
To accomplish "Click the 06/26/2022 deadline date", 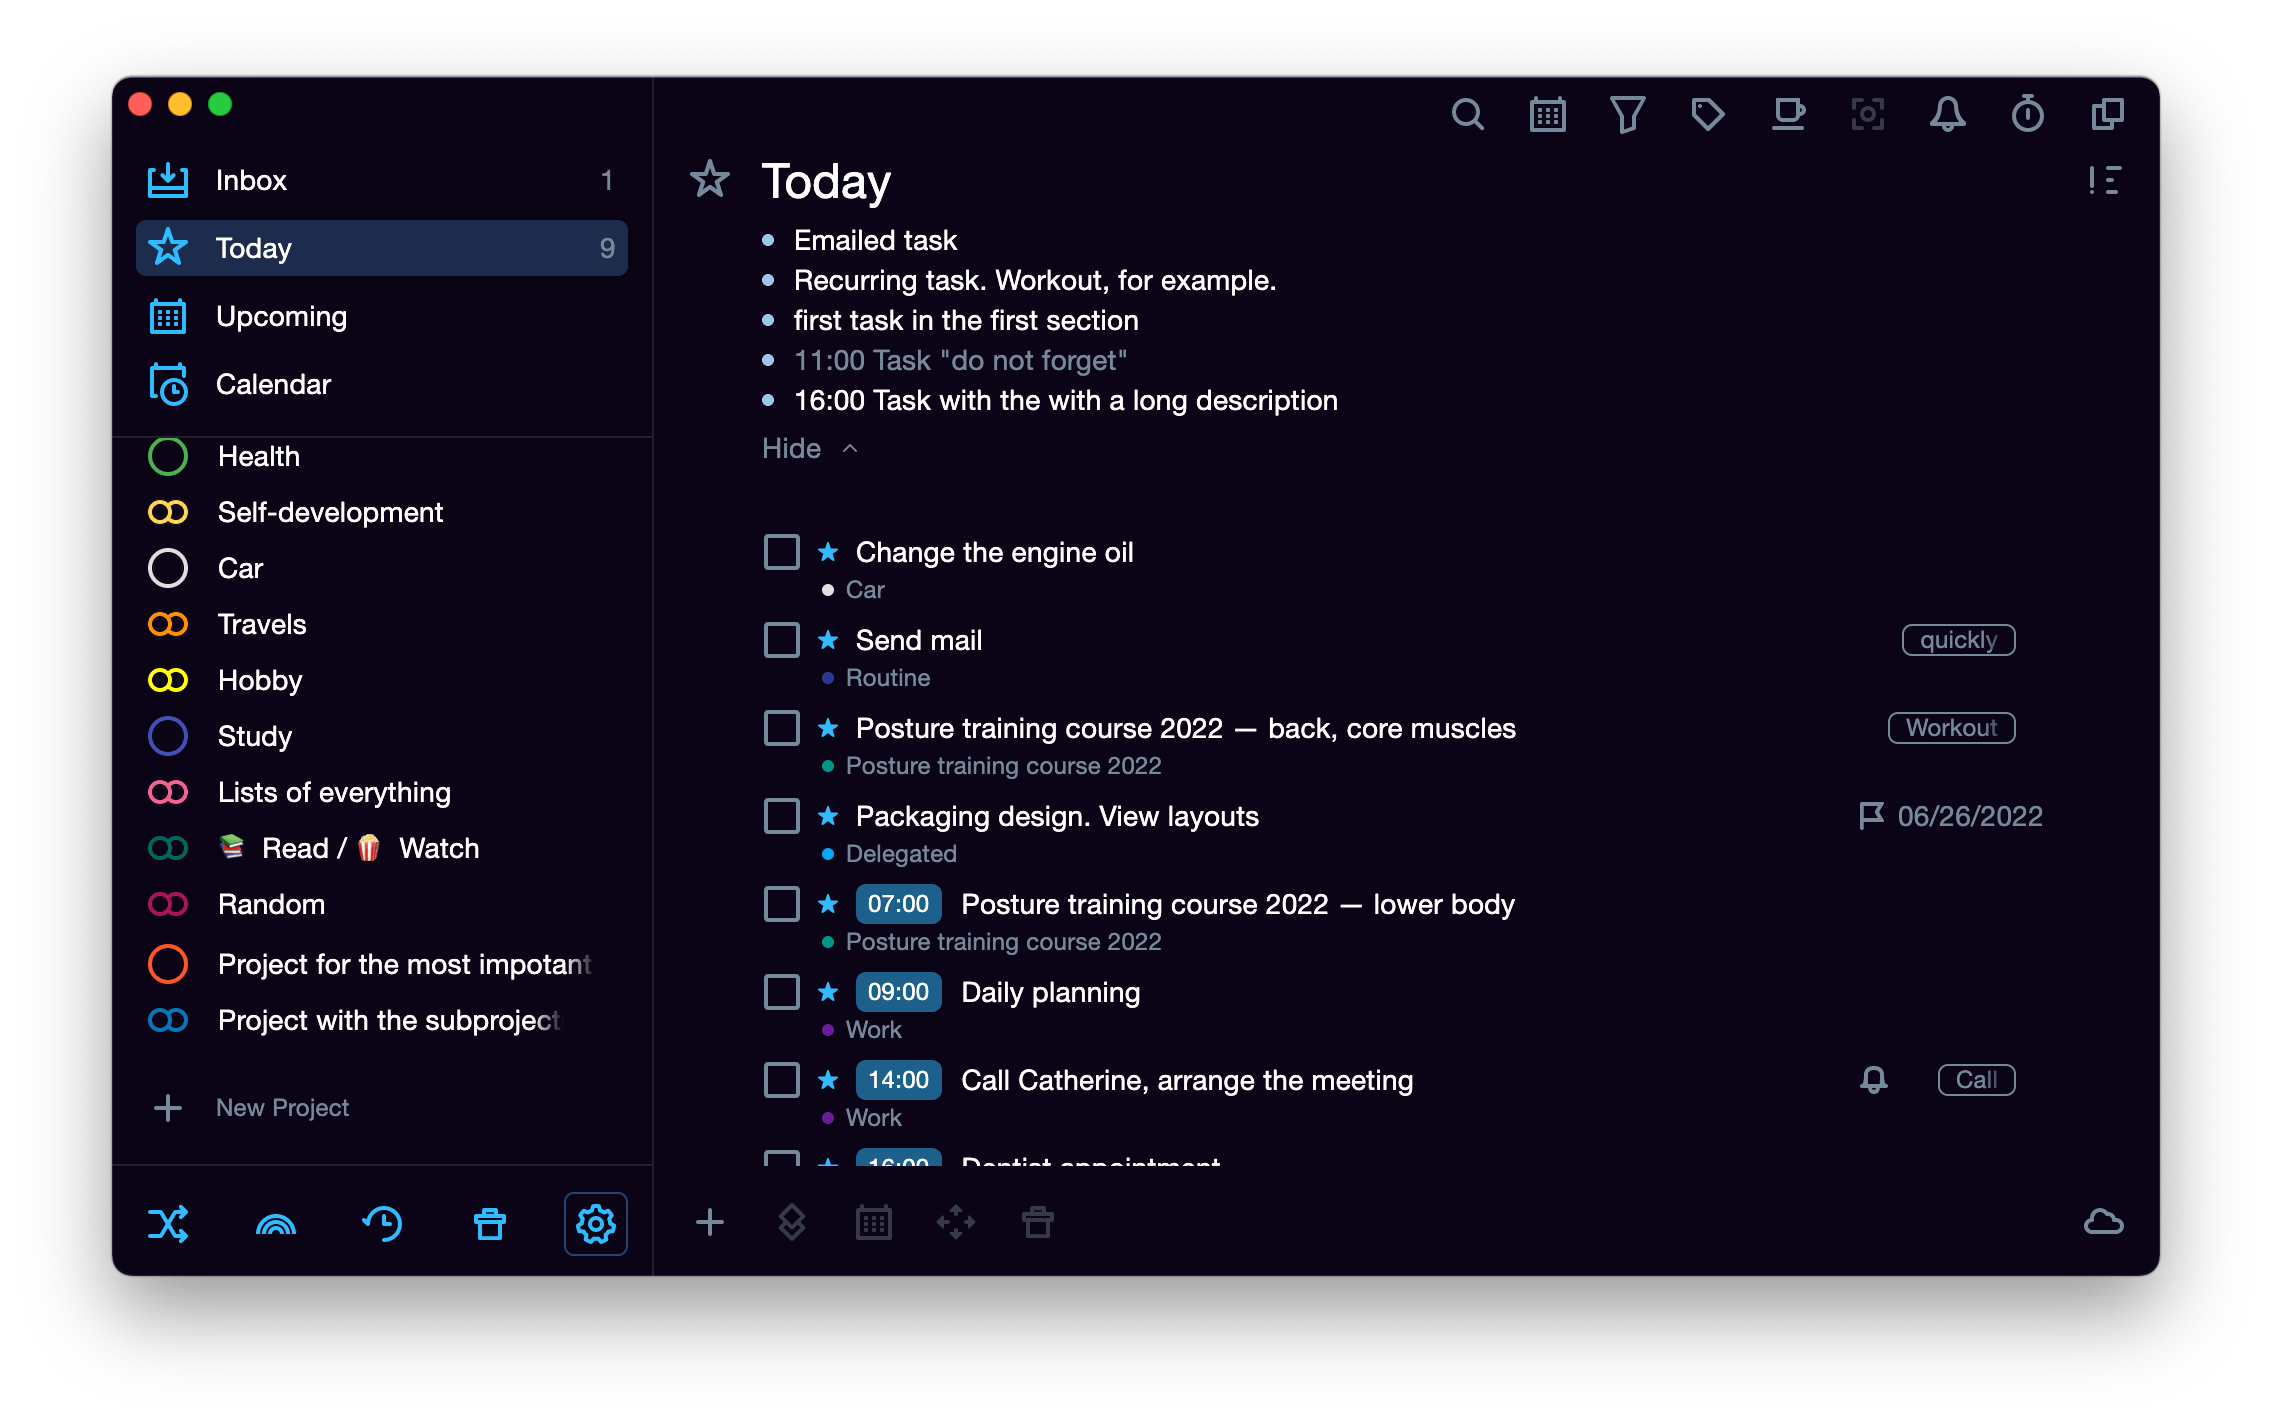I will tap(1970, 816).
